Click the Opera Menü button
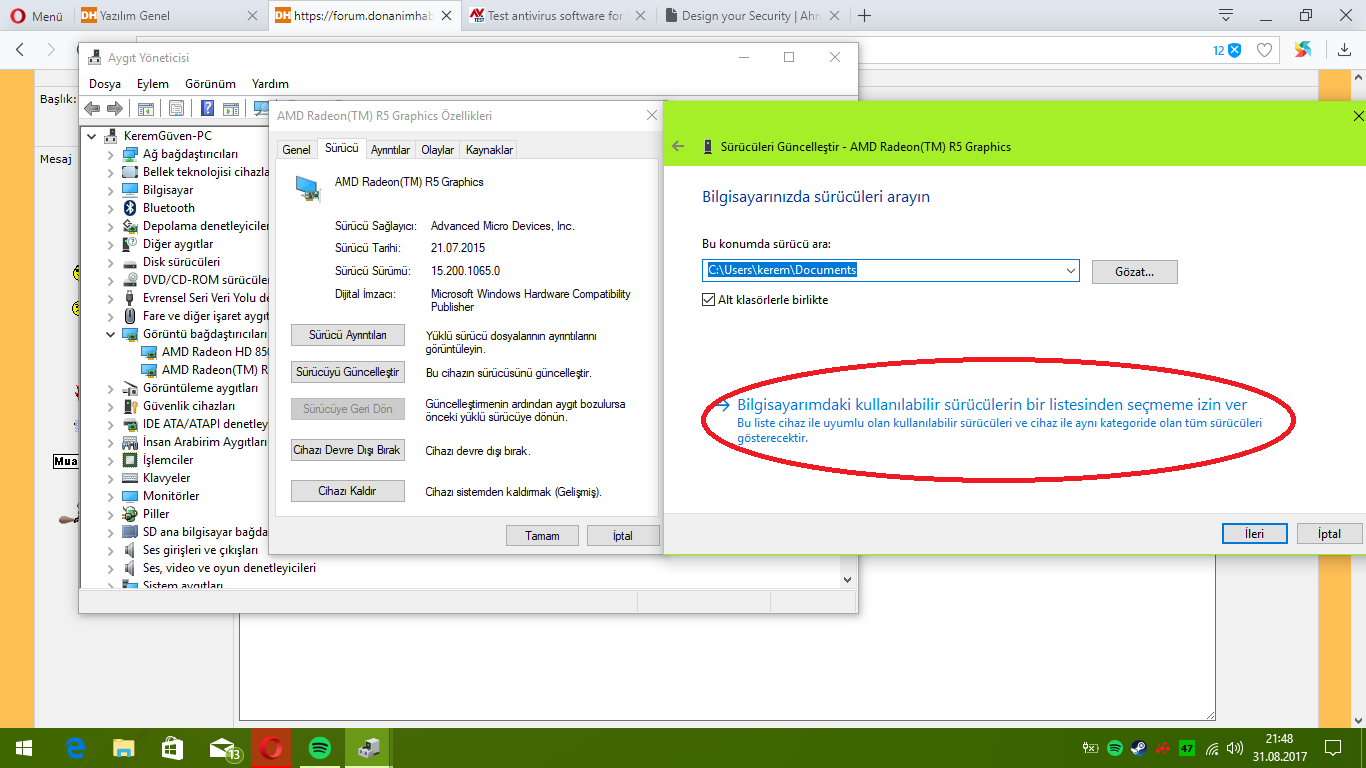The height and width of the screenshot is (768, 1366). click(36, 16)
